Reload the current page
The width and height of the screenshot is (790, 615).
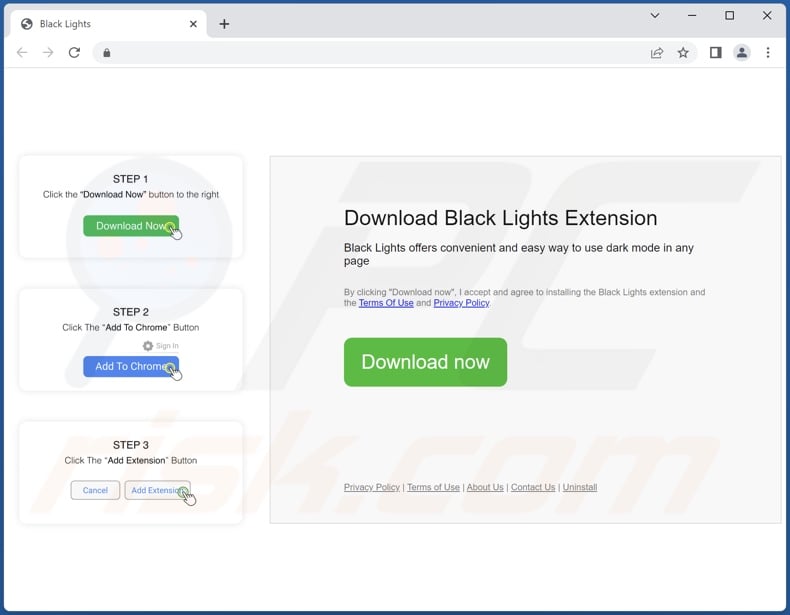pyautogui.click(x=74, y=52)
